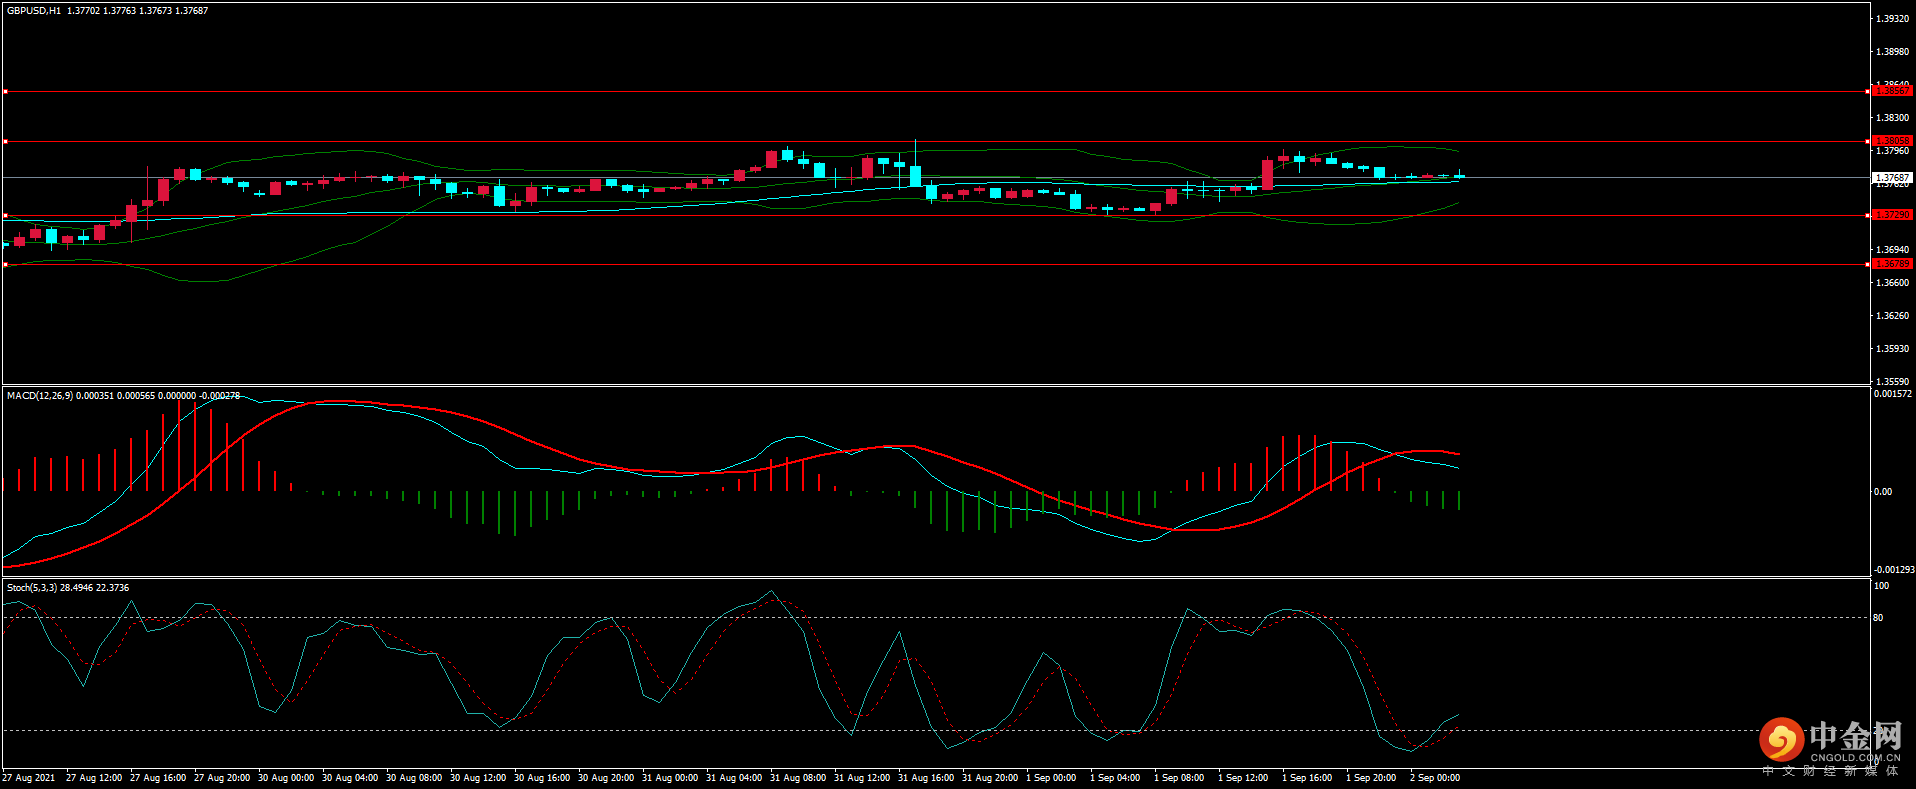Image resolution: width=1916 pixels, height=789 pixels.
Task: Click the 27 Aug 2021 date label
Action: [x=29, y=778]
